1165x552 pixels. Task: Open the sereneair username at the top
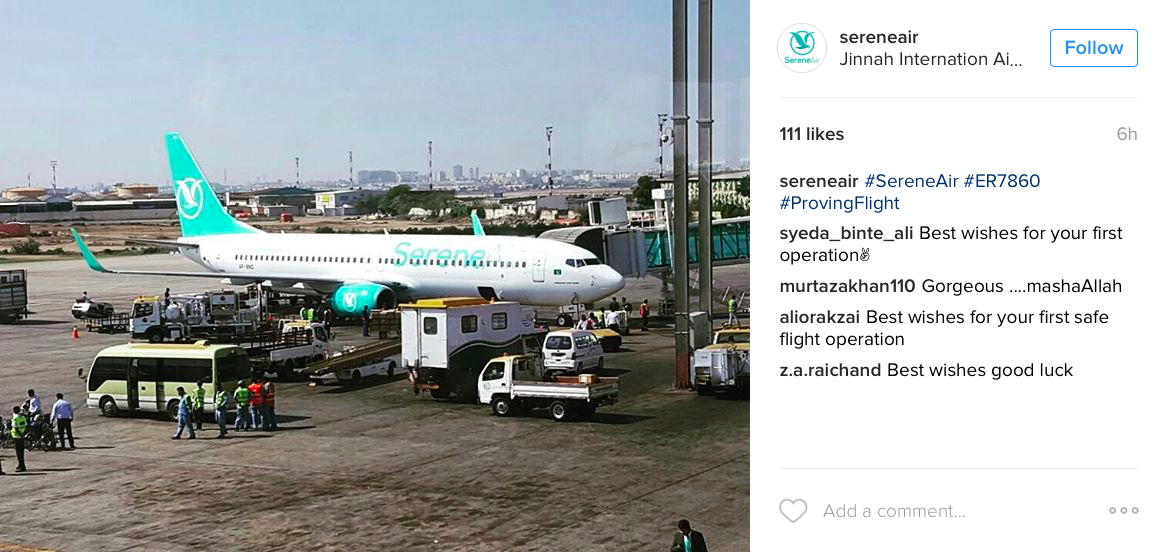pos(879,37)
